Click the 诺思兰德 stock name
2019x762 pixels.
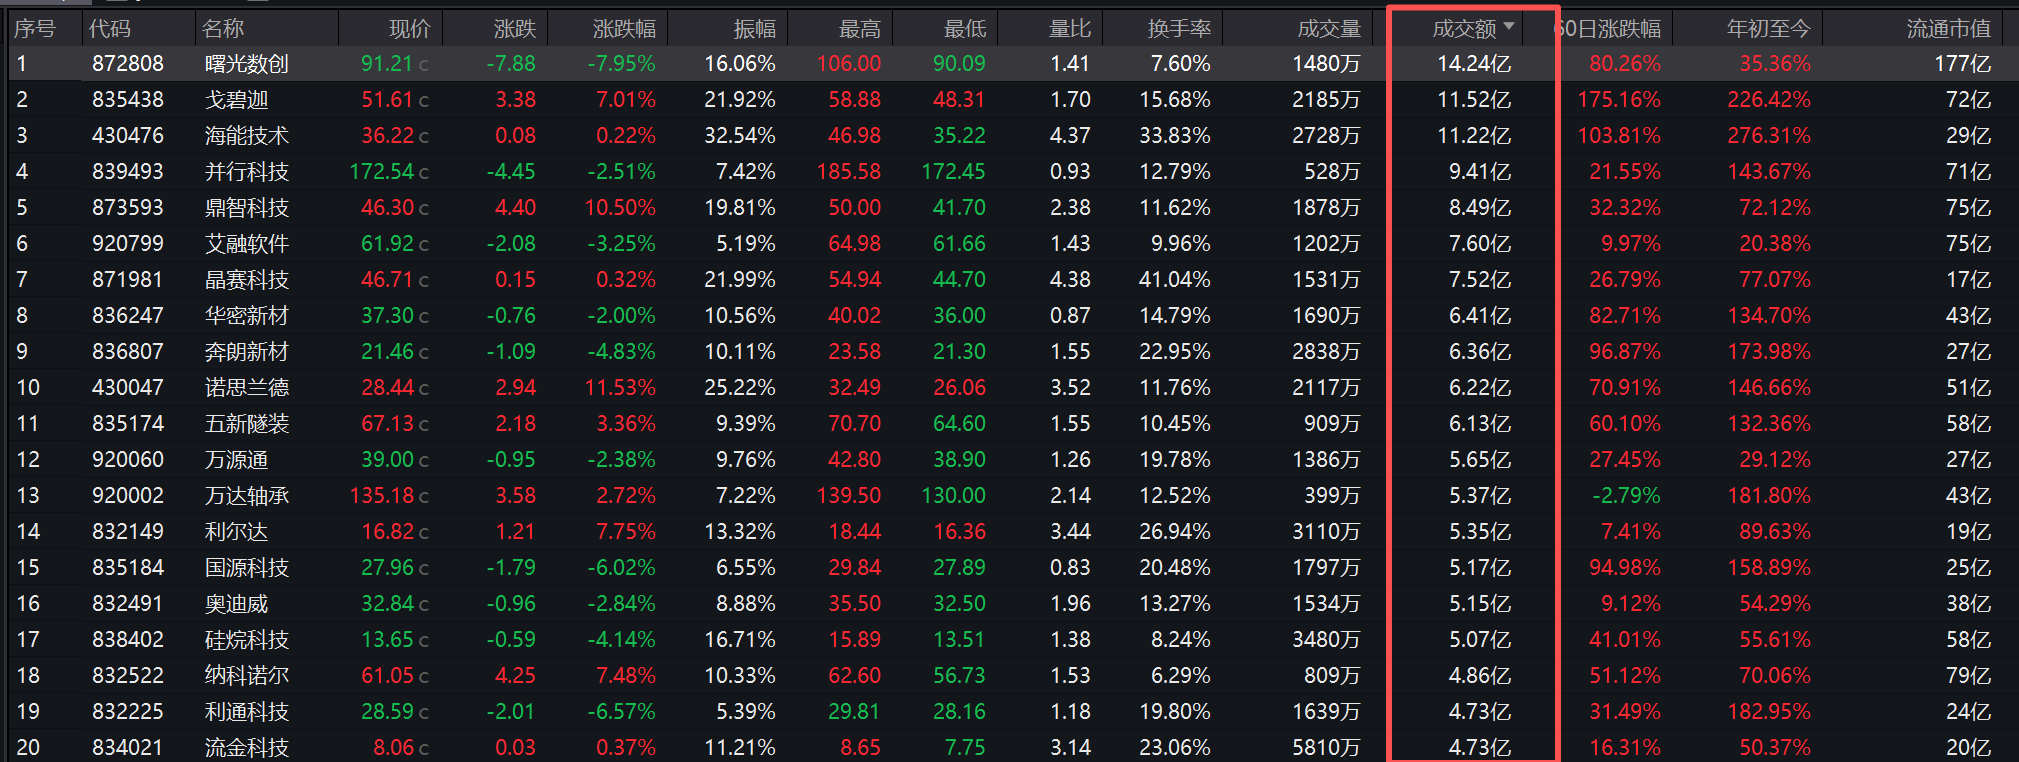pyautogui.click(x=247, y=388)
